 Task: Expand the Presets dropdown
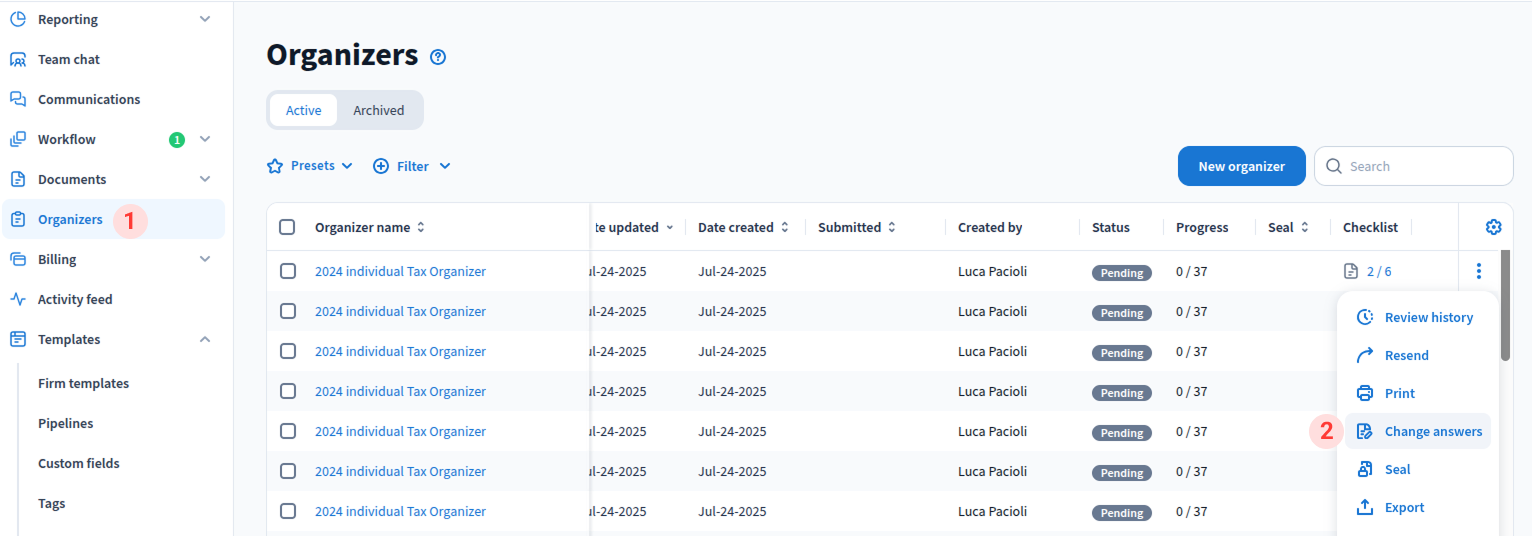pyautogui.click(x=310, y=166)
